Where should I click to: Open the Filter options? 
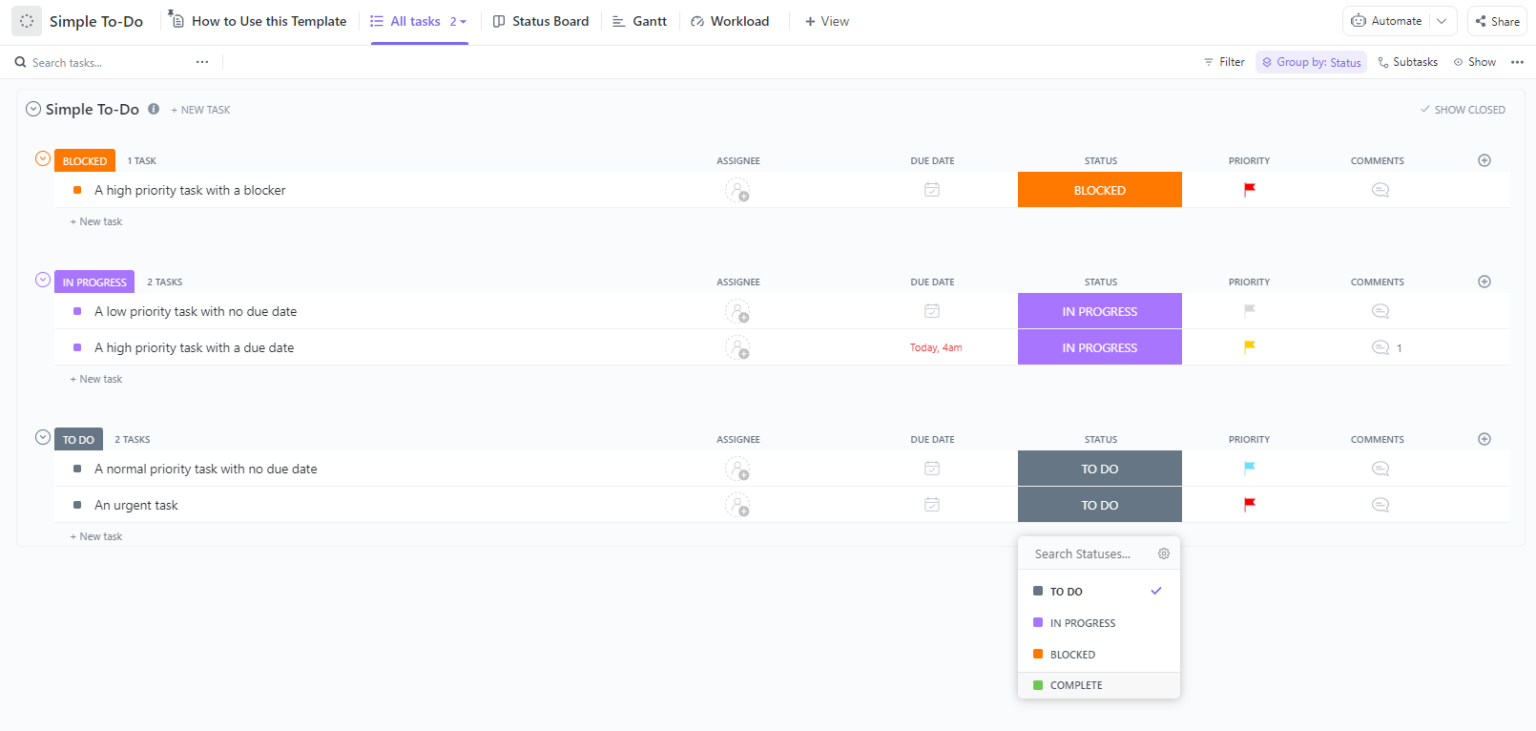[1223, 61]
